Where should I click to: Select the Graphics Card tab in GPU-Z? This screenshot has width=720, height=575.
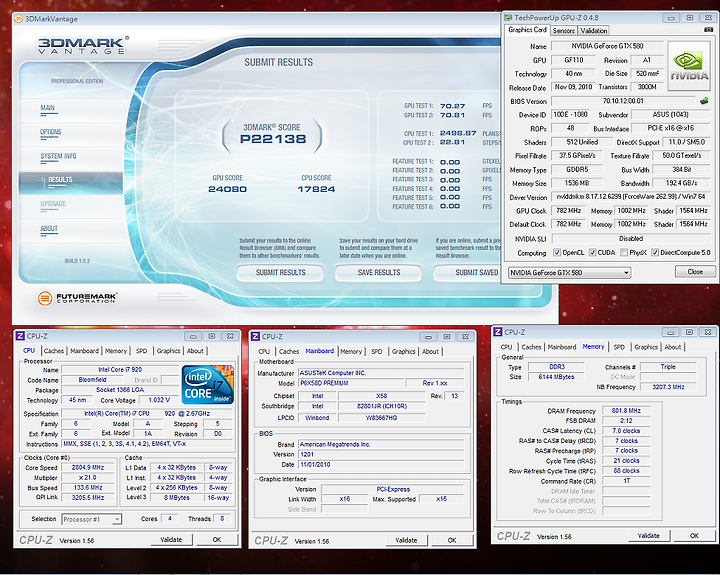click(528, 30)
